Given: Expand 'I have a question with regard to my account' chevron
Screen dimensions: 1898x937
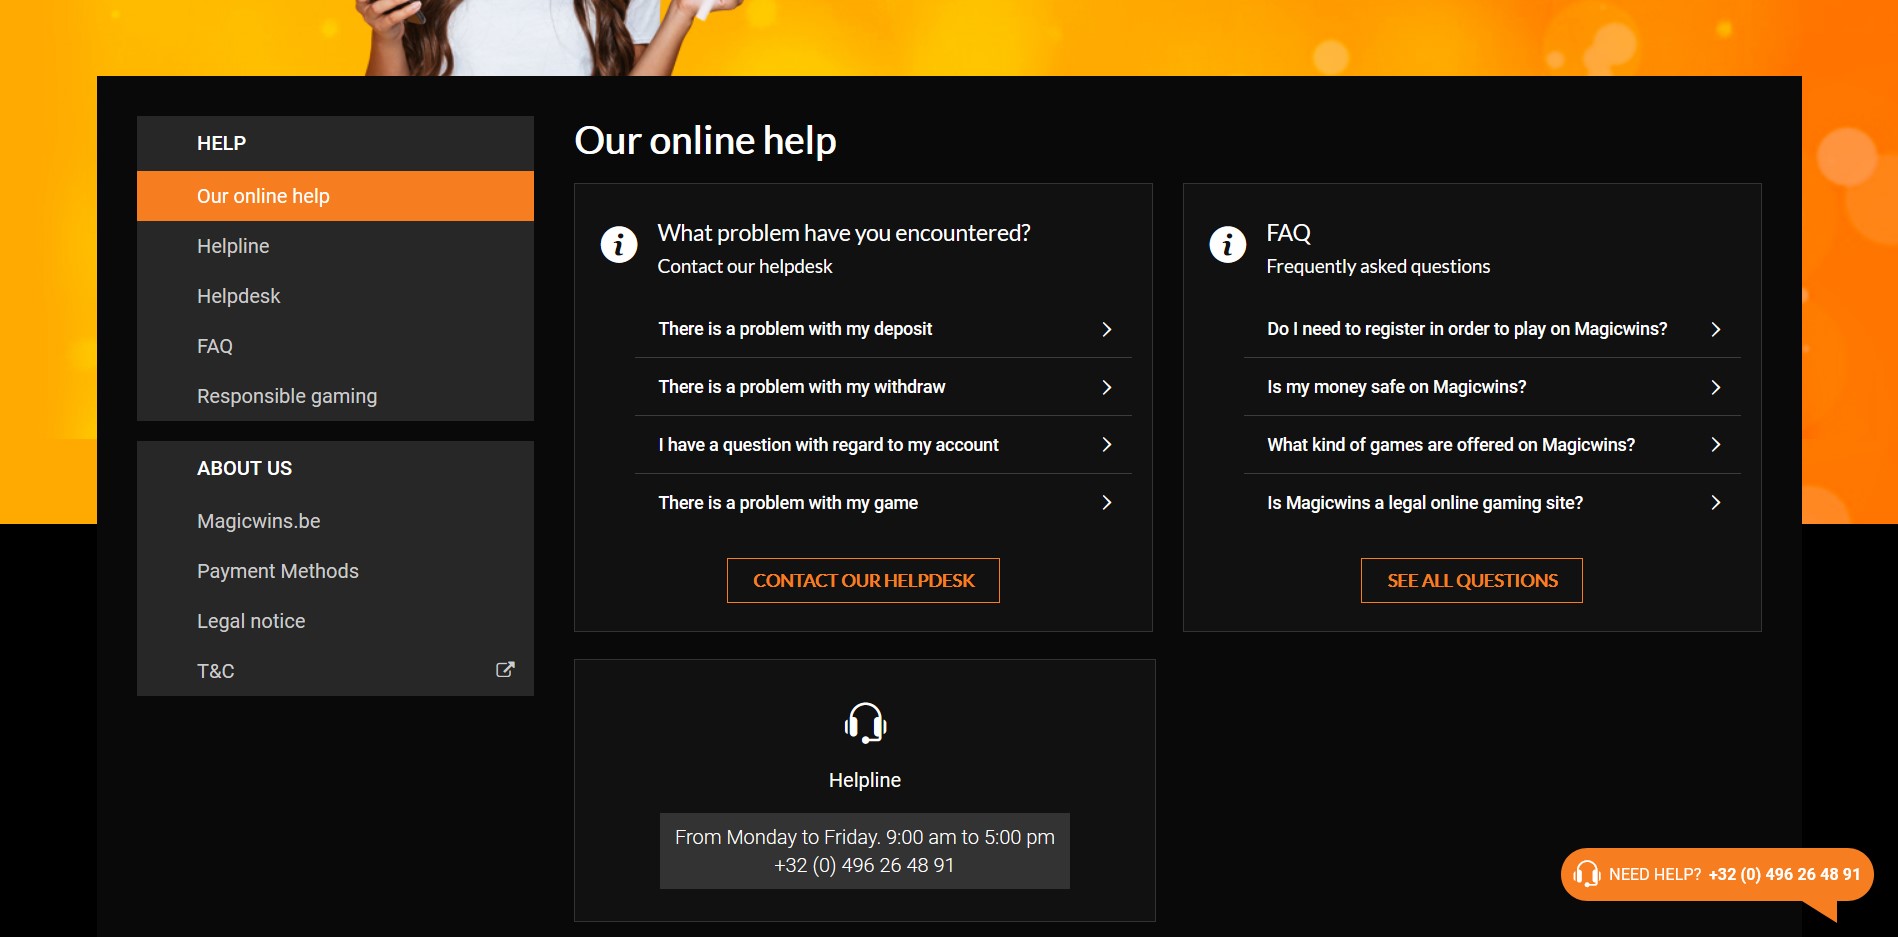Looking at the screenshot, I should point(1107,444).
